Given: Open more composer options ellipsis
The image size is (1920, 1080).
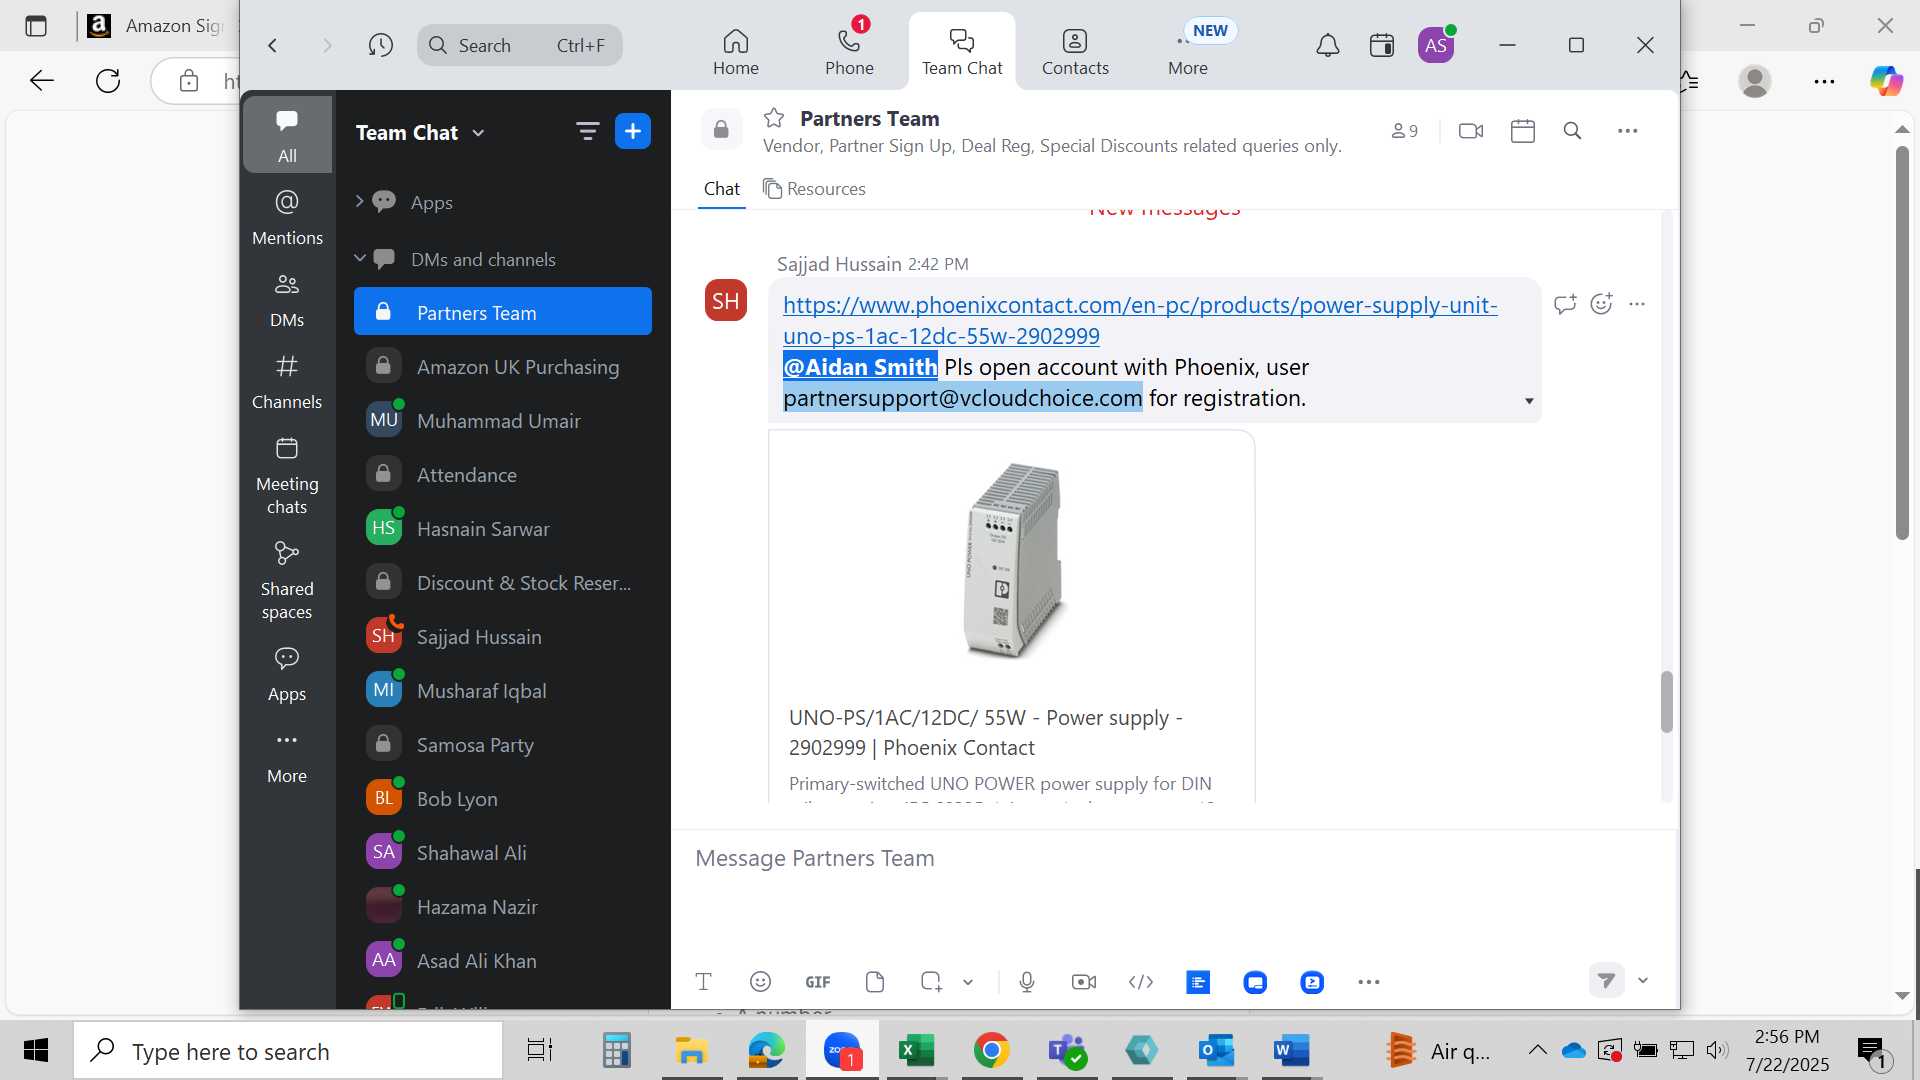Looking at the screenshot, I should point(1369,982).
